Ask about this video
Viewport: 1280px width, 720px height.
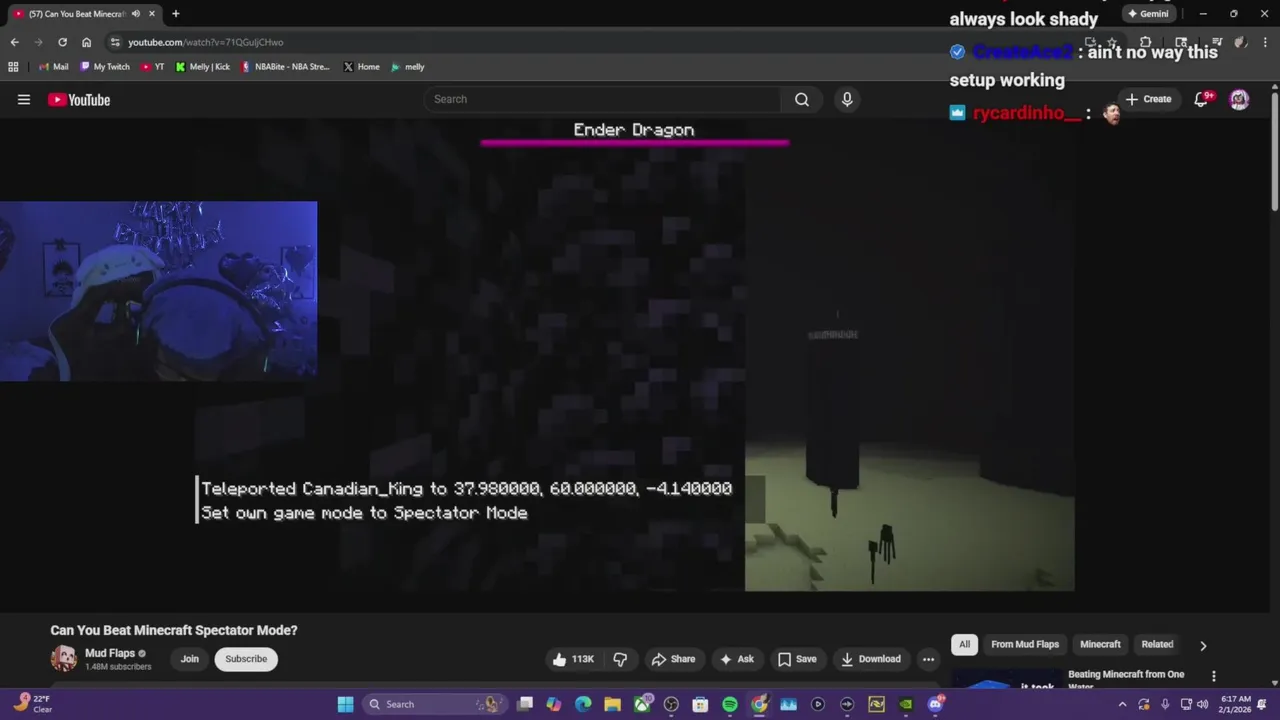point(736,659)
